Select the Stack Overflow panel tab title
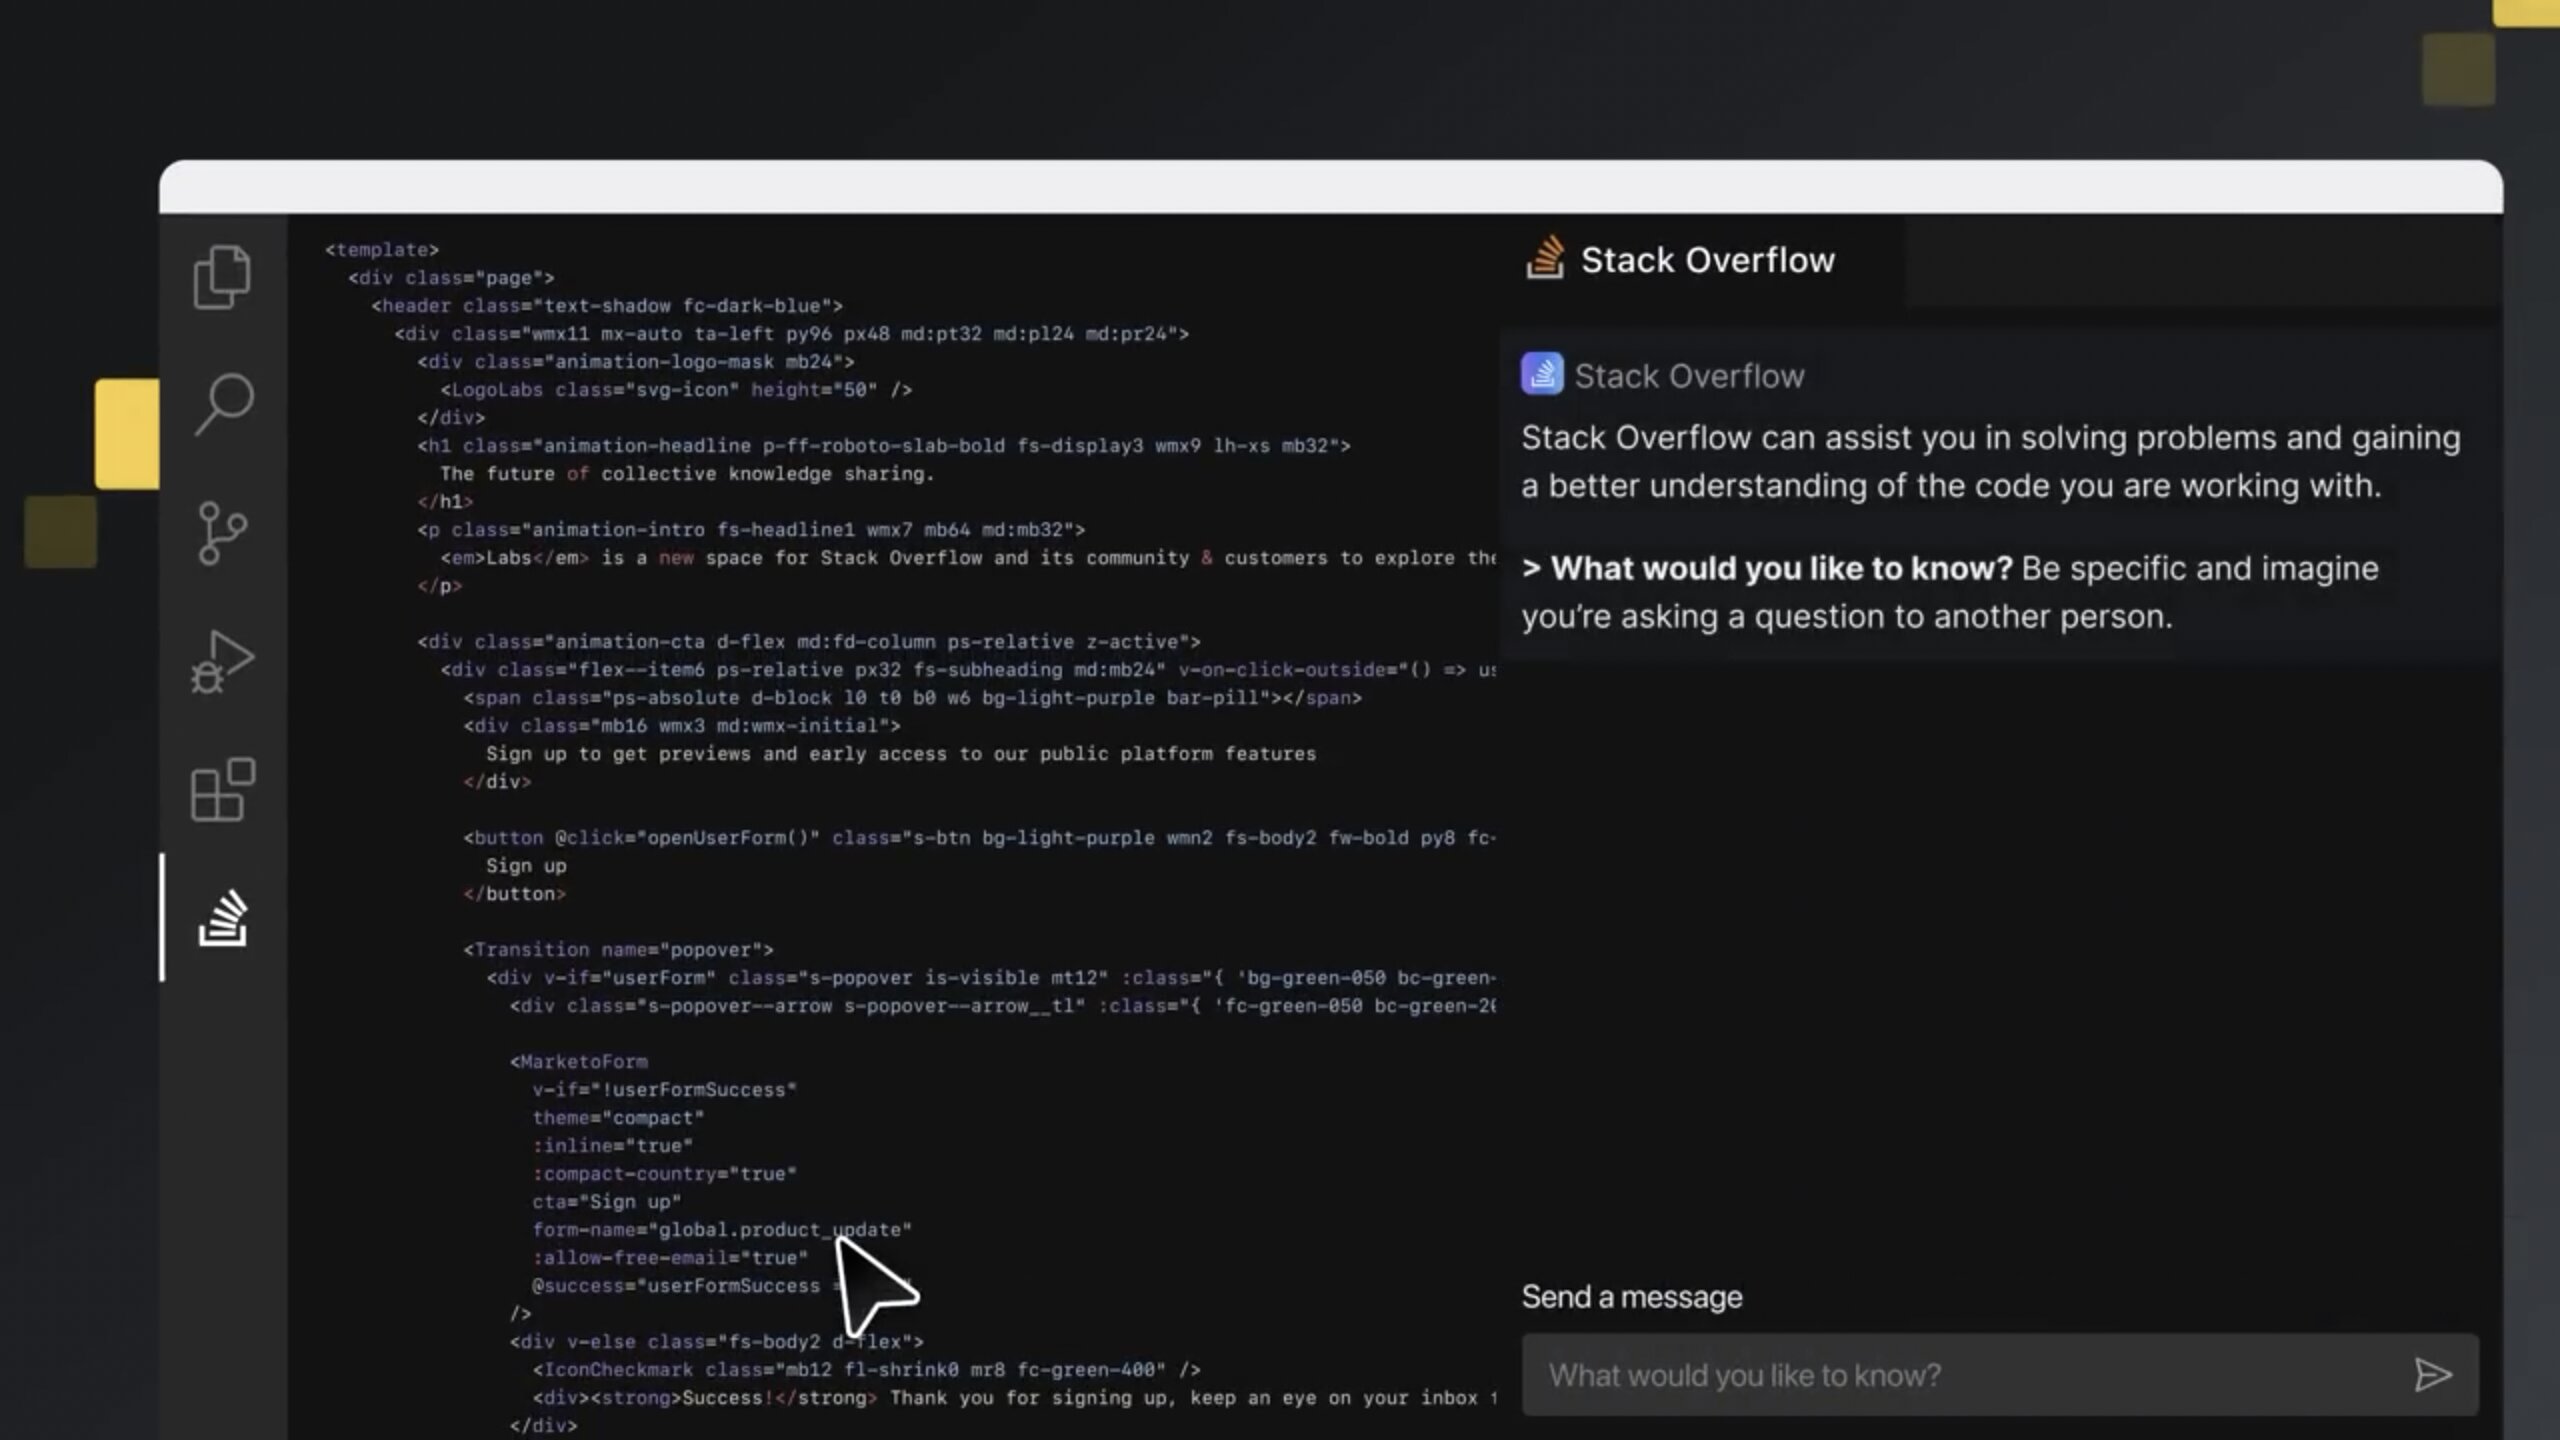Screen dimensions: 2560x1440 pyautogui.click(x=1708, y=260)
